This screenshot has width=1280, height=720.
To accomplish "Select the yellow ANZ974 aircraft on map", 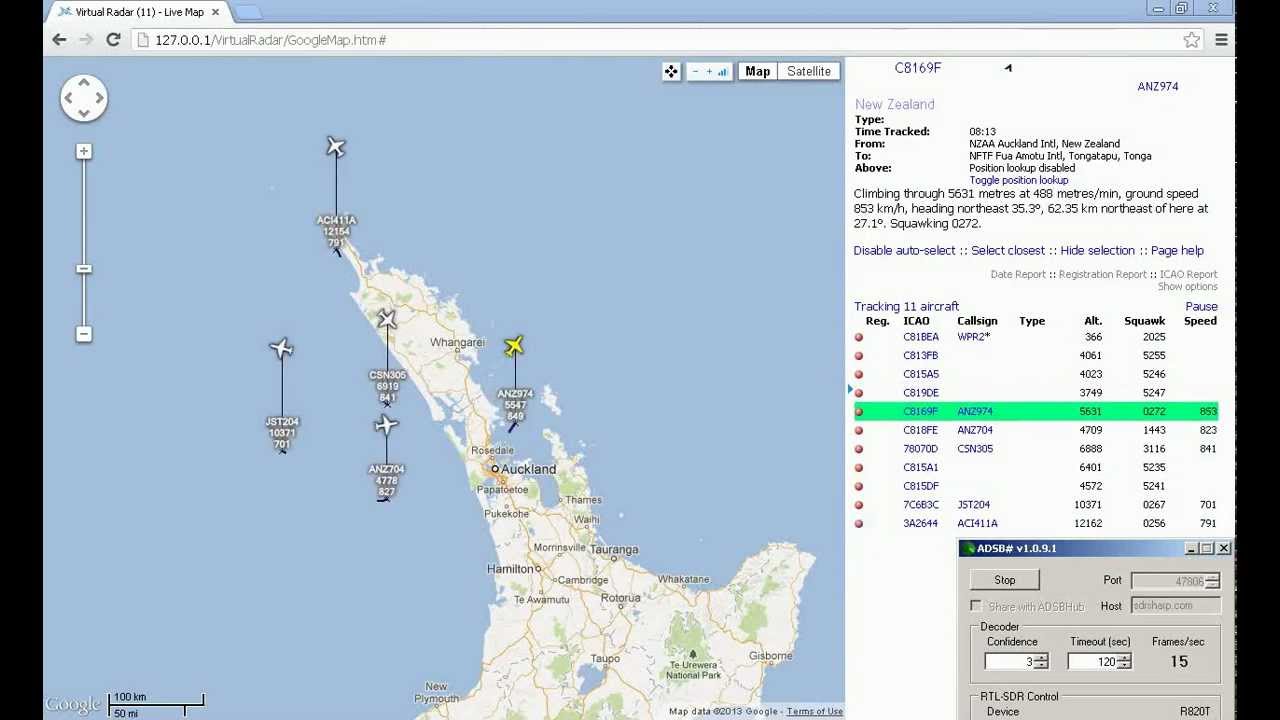I will (x=514, y=346).
